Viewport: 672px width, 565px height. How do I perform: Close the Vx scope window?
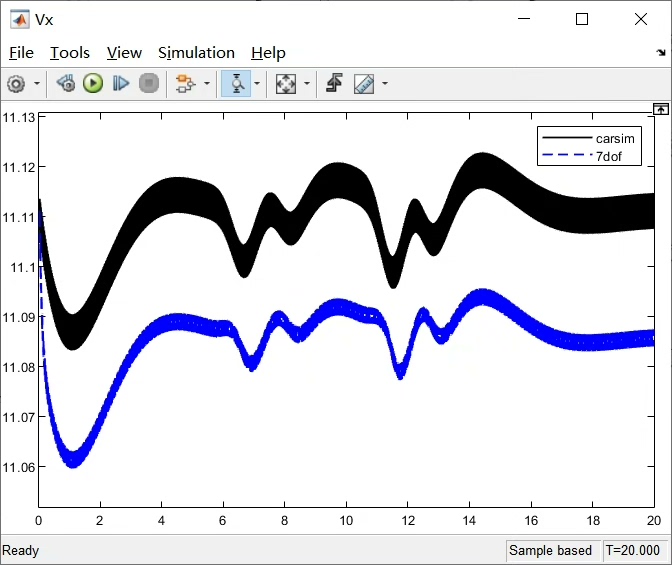(x=641, y=19)
